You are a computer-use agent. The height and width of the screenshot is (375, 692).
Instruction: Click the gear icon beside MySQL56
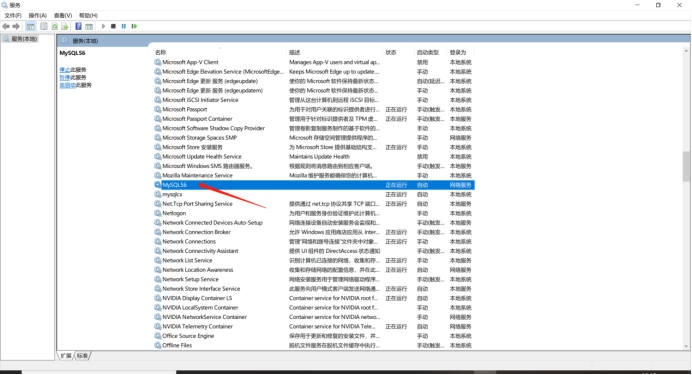[x=158, y=185]
